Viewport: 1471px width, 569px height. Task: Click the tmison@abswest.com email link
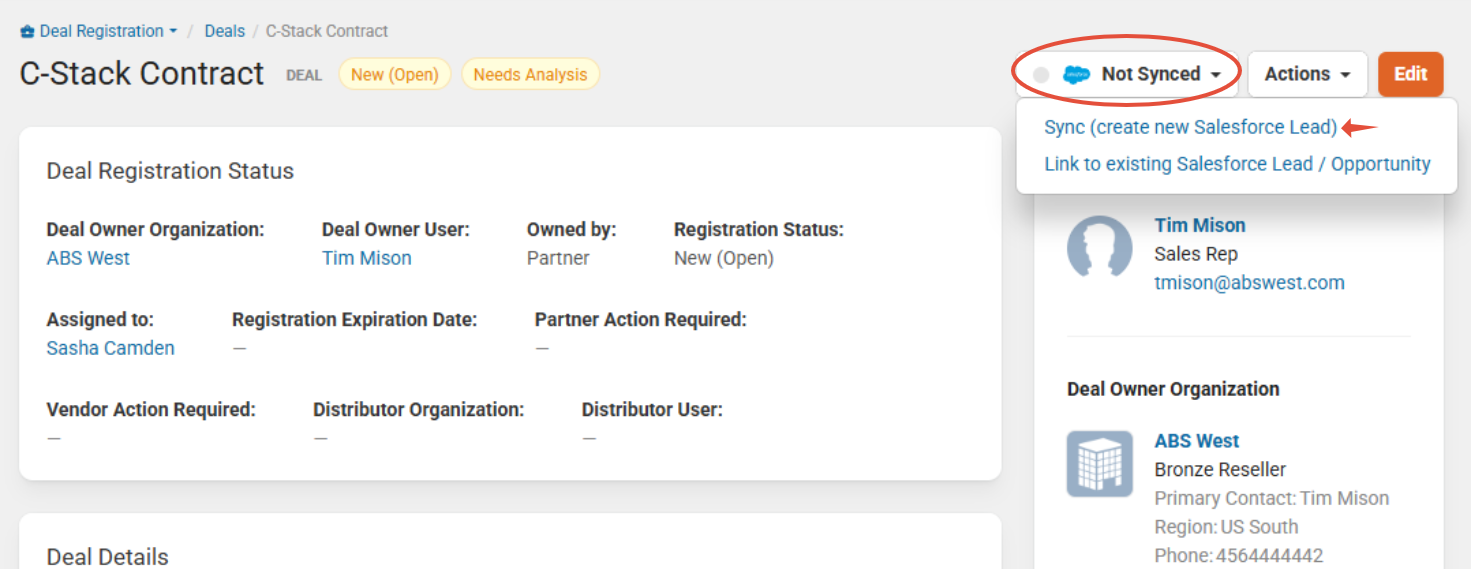pyautogui.click(x=1249, y=283)
